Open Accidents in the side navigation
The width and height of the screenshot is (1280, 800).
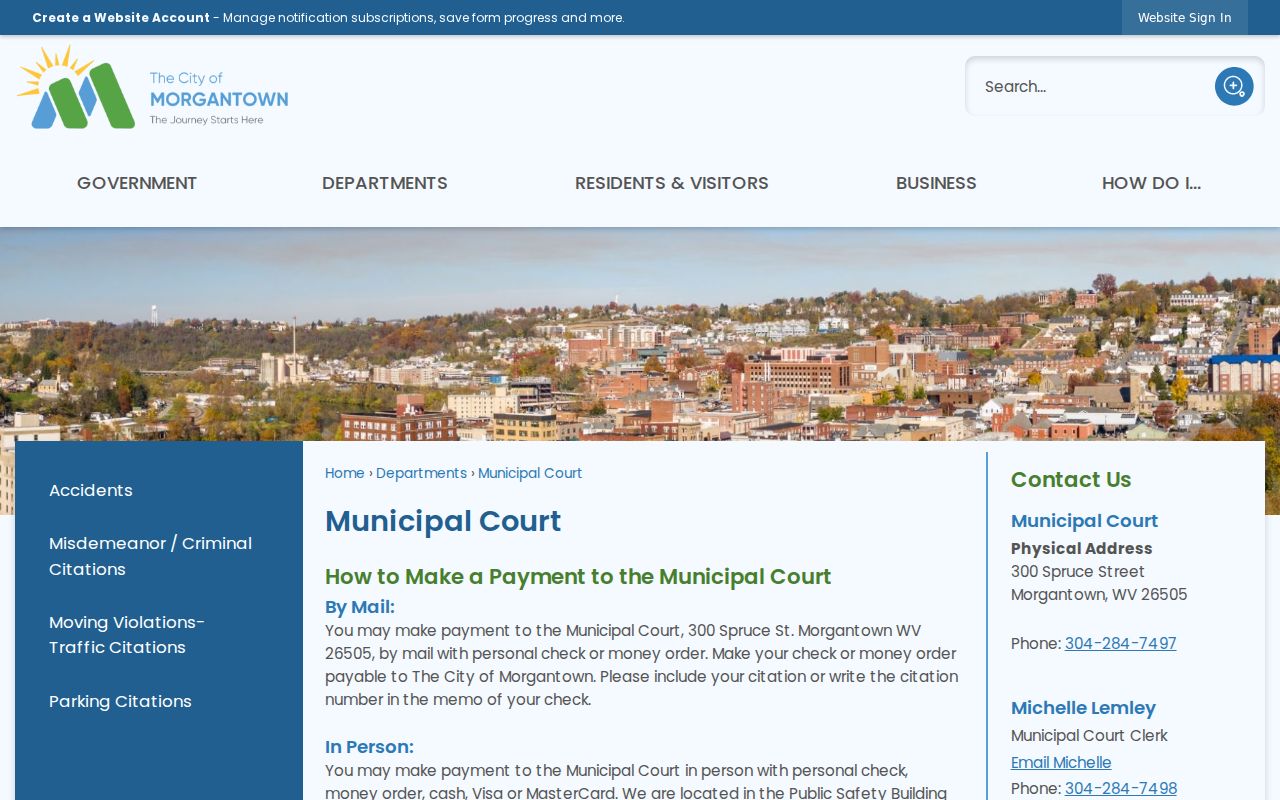91,490
